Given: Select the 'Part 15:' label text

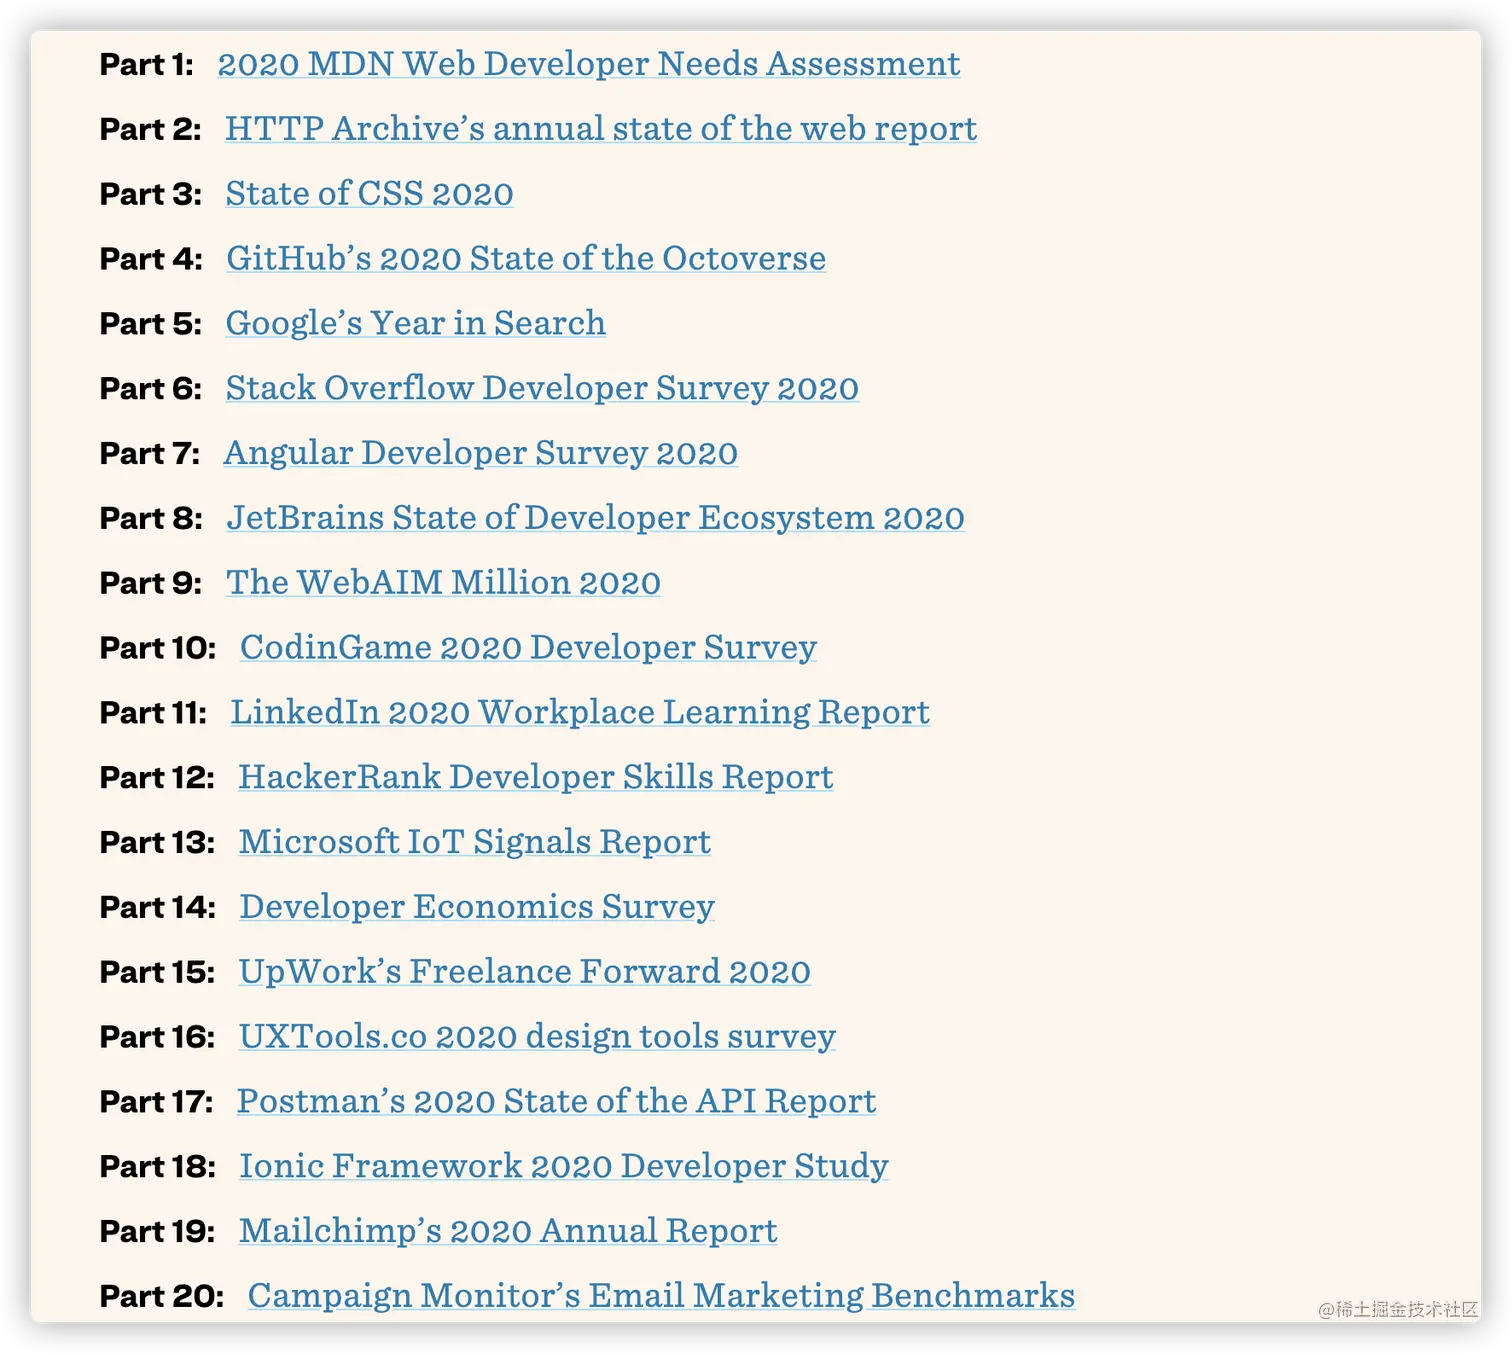Looking at the screenshot, I should [157, 973].
